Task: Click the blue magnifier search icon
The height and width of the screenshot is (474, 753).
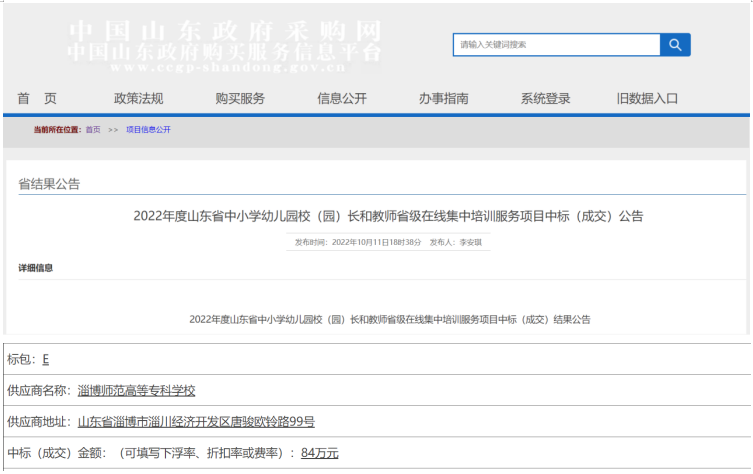Action: click(x=675, y=45)
